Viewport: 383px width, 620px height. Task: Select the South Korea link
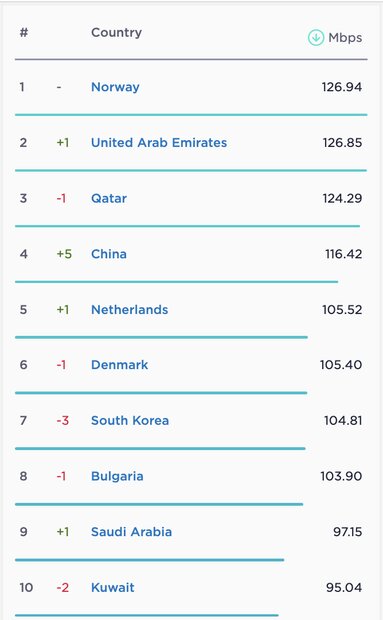pyautogui.click(x=130, y=420)
